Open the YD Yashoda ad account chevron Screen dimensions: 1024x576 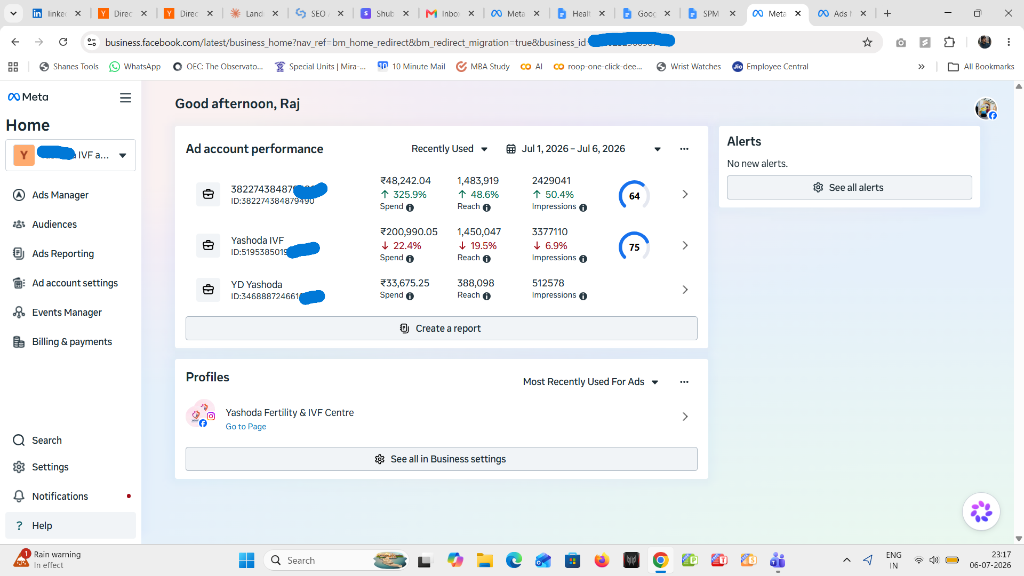[x=685, y=290]
